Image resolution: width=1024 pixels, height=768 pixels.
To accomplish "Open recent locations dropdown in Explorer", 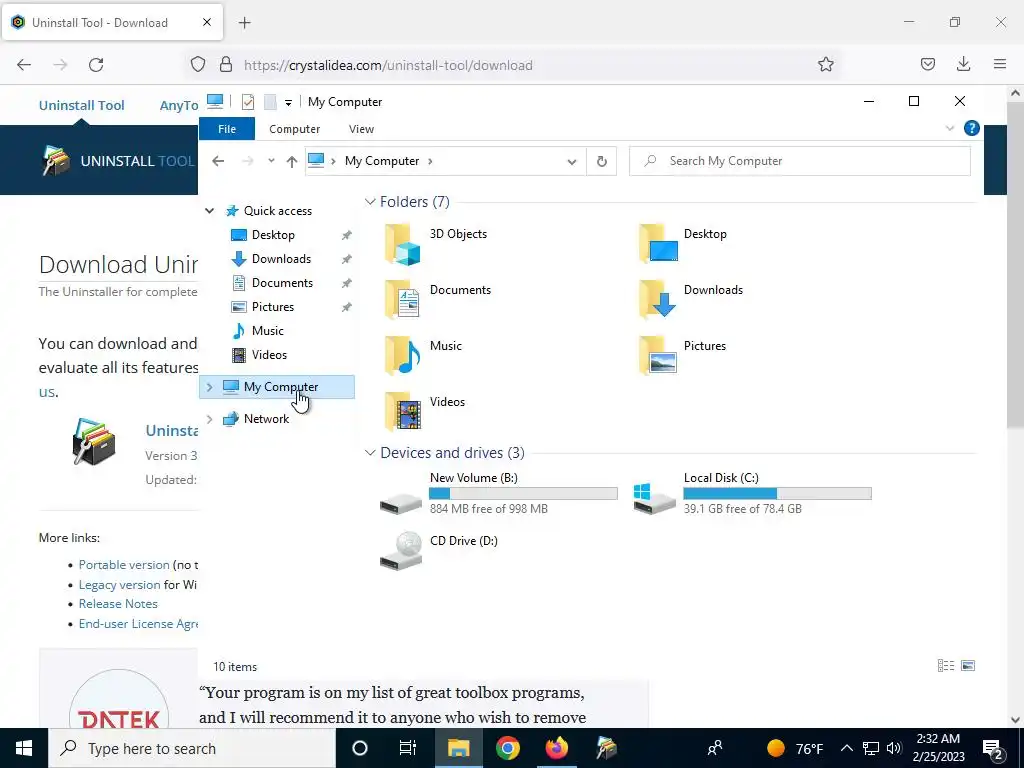I will point(271,161).
